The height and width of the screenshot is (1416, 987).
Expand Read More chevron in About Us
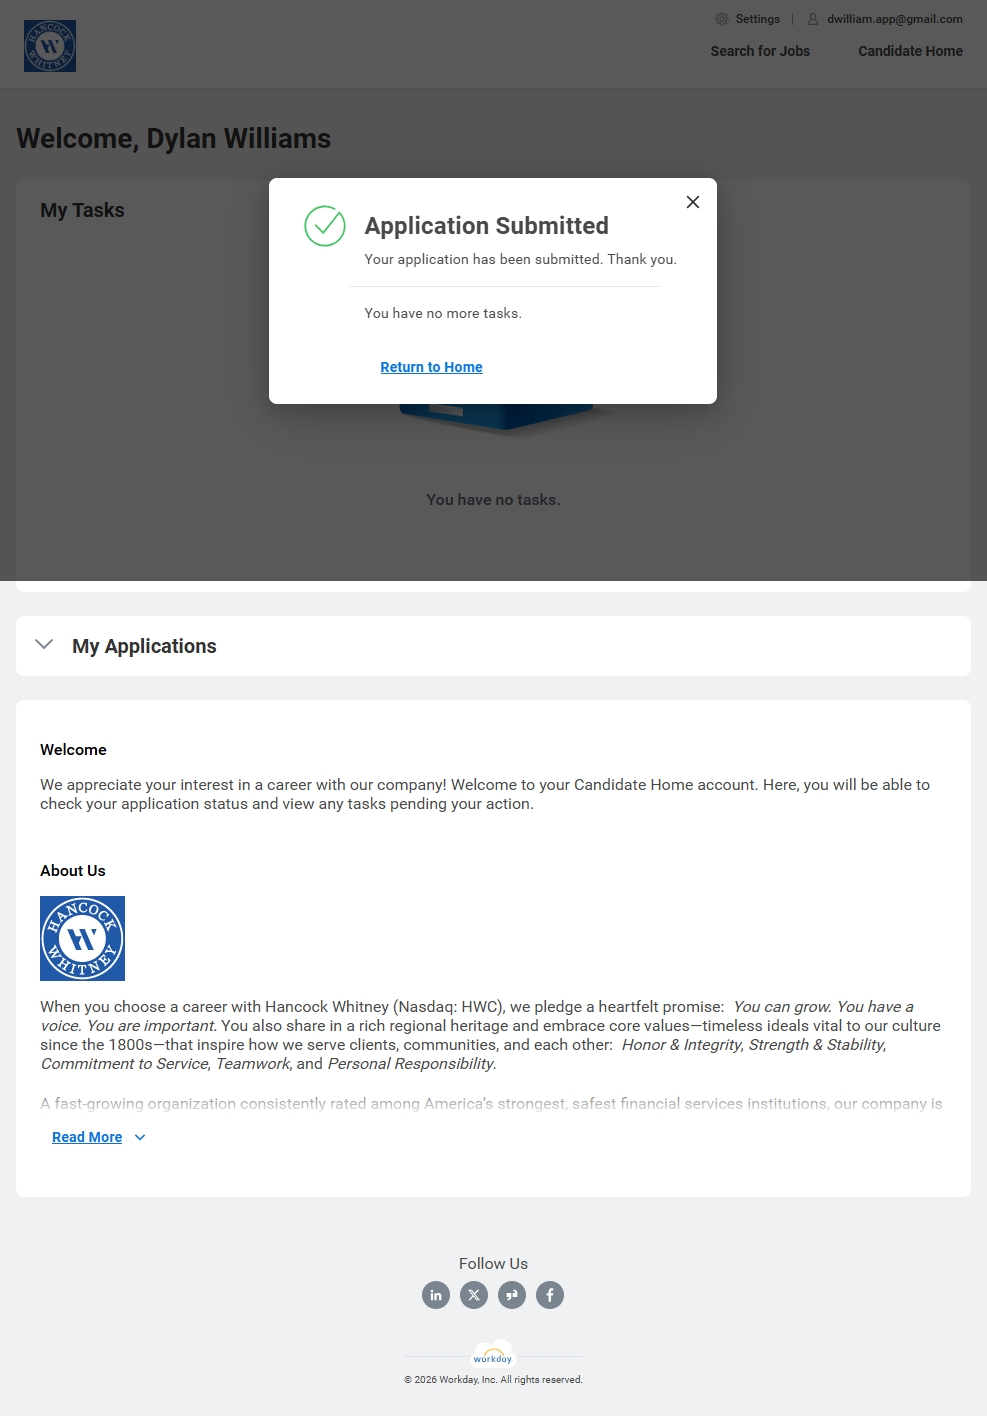(x=140, y=1138)
